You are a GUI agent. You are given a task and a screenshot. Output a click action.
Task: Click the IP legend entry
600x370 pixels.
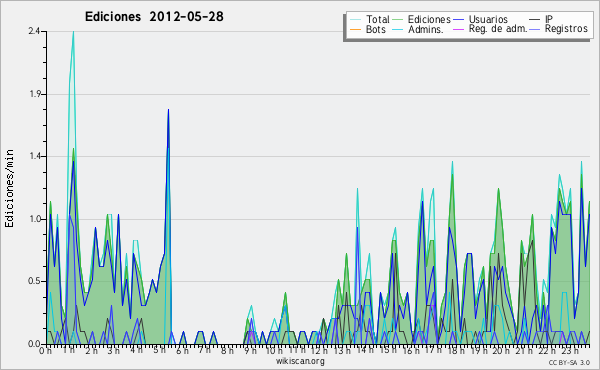coord(541,19)
